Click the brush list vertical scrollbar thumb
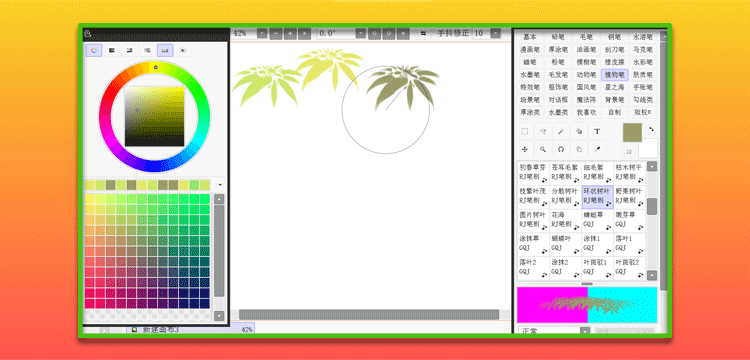The width and height of the screenshot is (750, 360). point(652,207)
